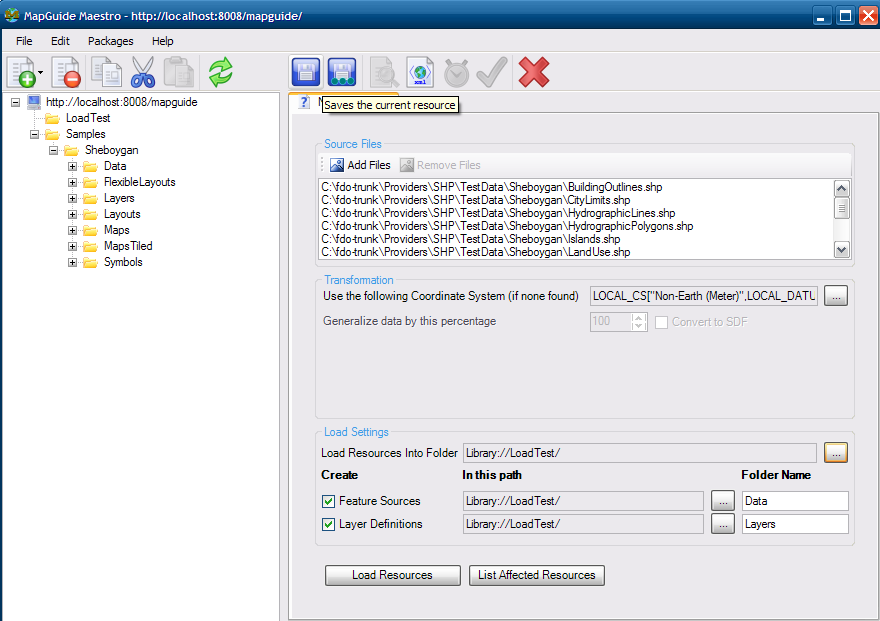
Task: Click the Cut scissors toolbar icon
Action: 143,72
